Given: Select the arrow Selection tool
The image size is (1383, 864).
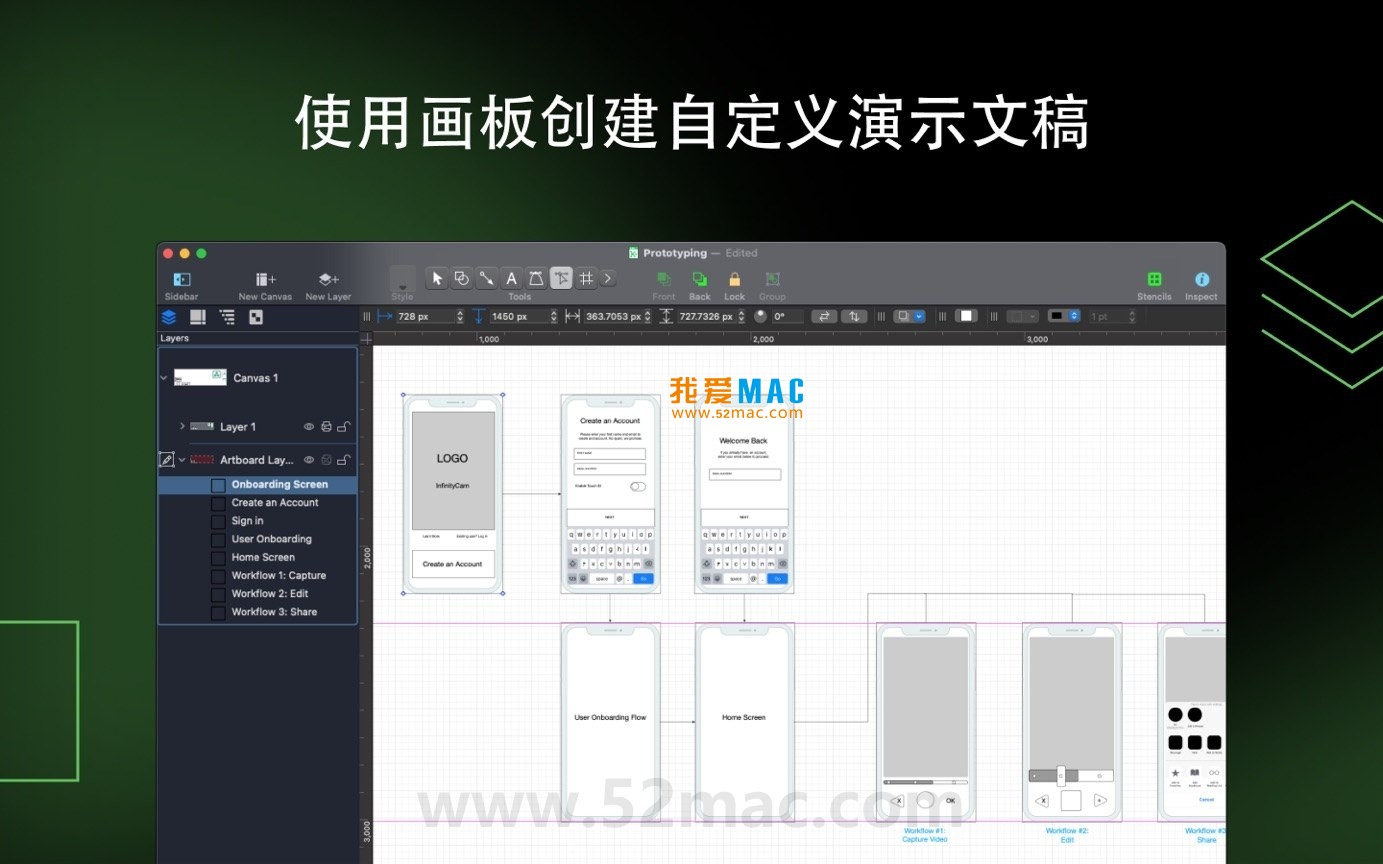Looking at the screenshot, I should (437, 278).
